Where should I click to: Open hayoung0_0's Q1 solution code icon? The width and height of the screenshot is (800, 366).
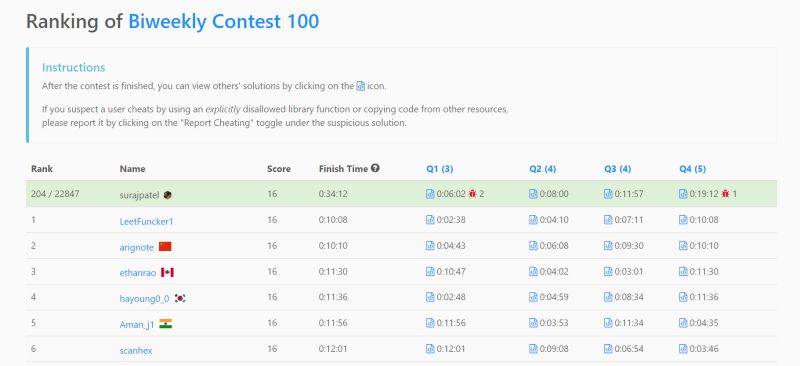tap(430, 298)
